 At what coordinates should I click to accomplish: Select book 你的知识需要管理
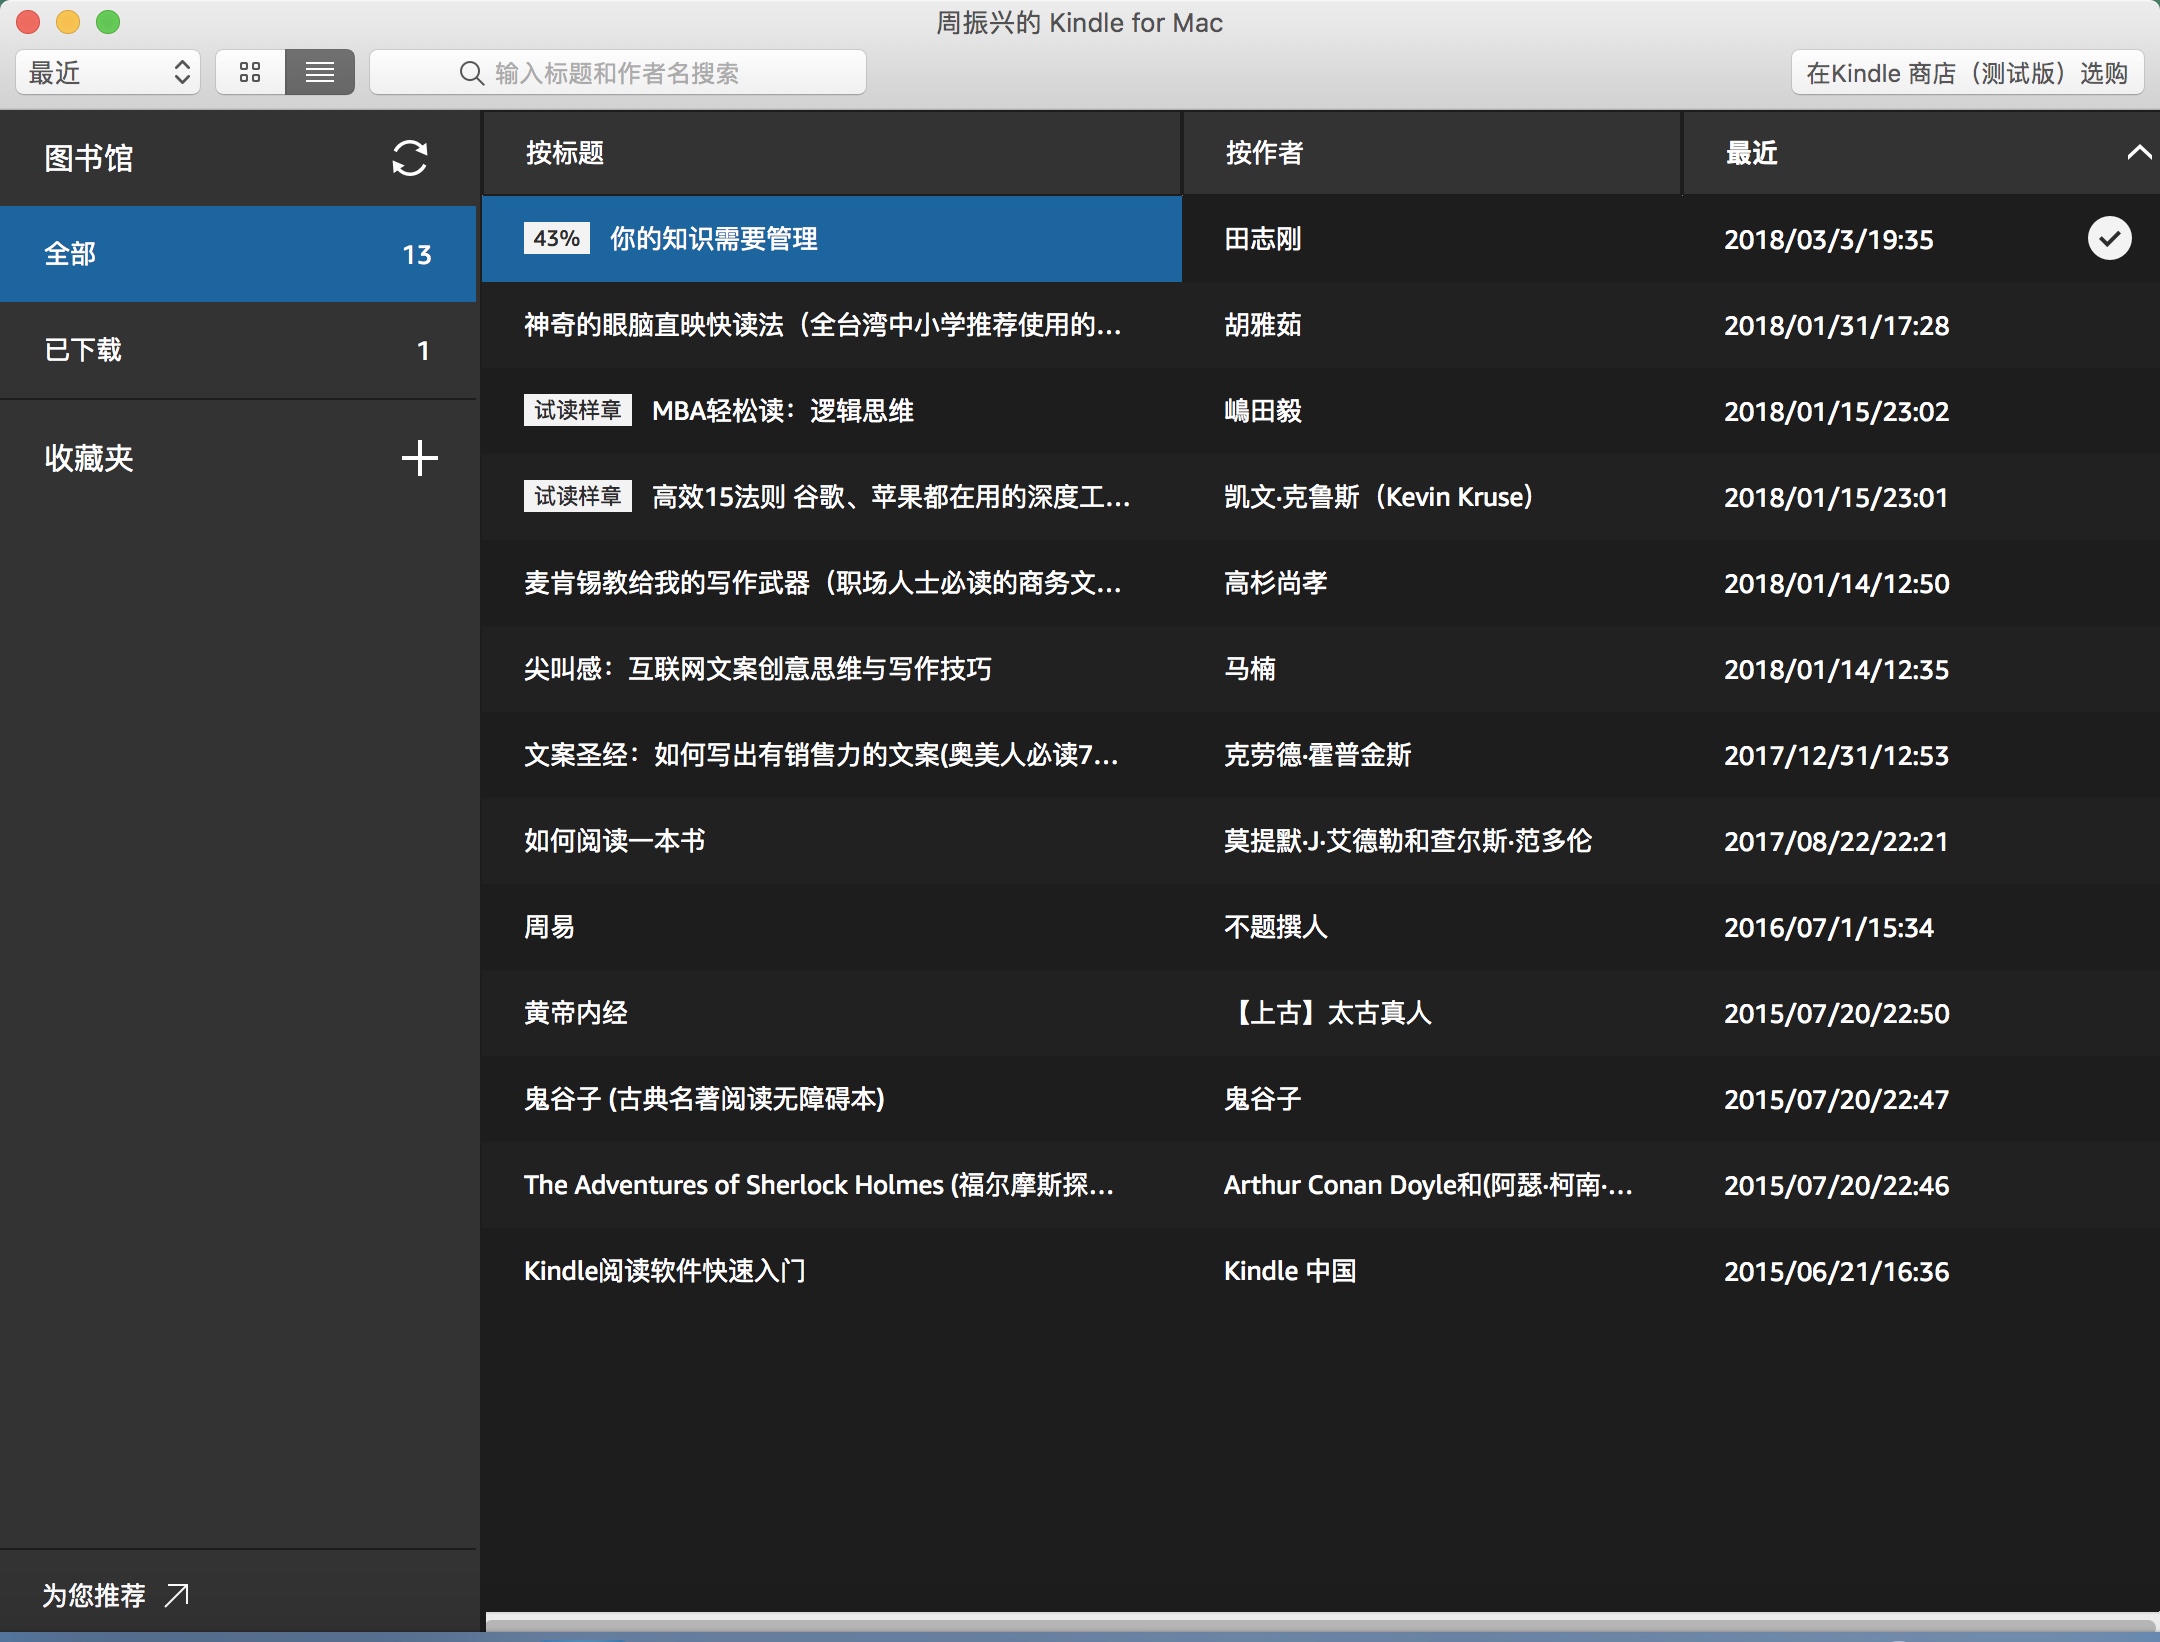(714, 239)
